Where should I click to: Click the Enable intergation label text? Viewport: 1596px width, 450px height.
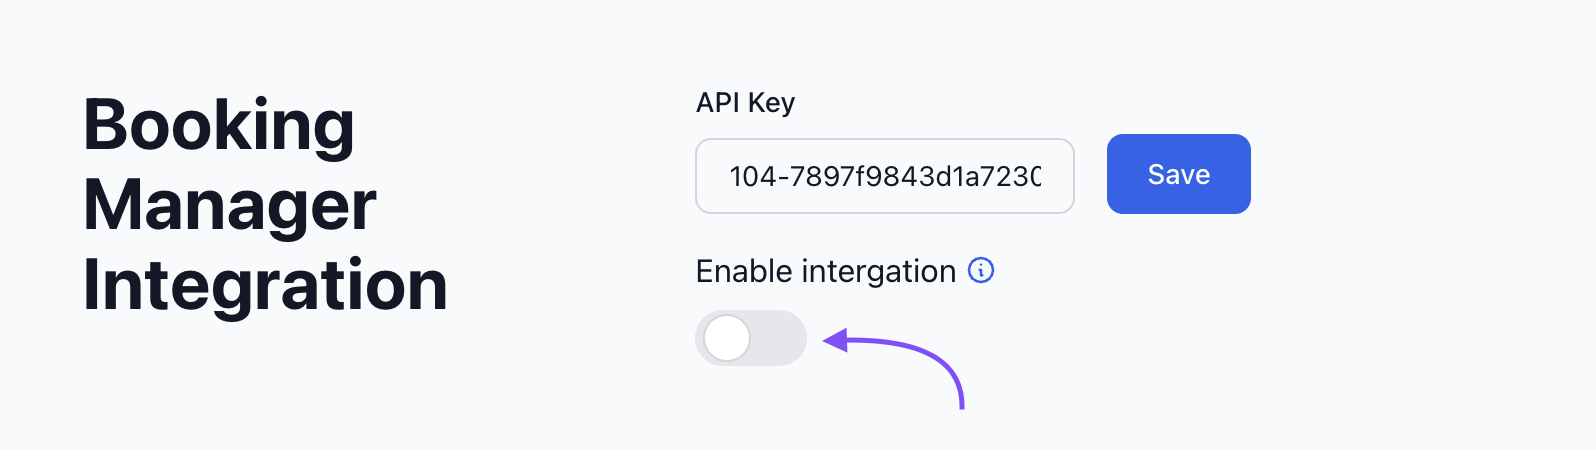826,272
